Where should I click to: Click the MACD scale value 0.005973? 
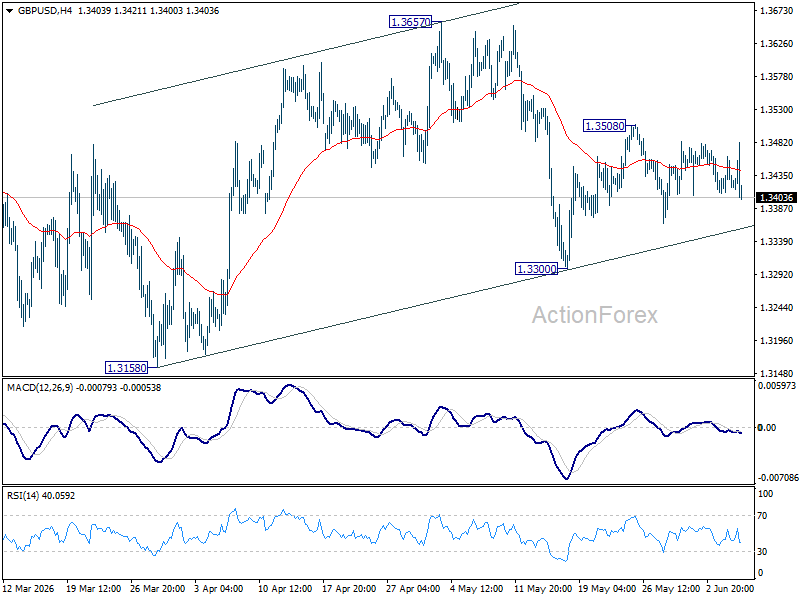[777, 386]
